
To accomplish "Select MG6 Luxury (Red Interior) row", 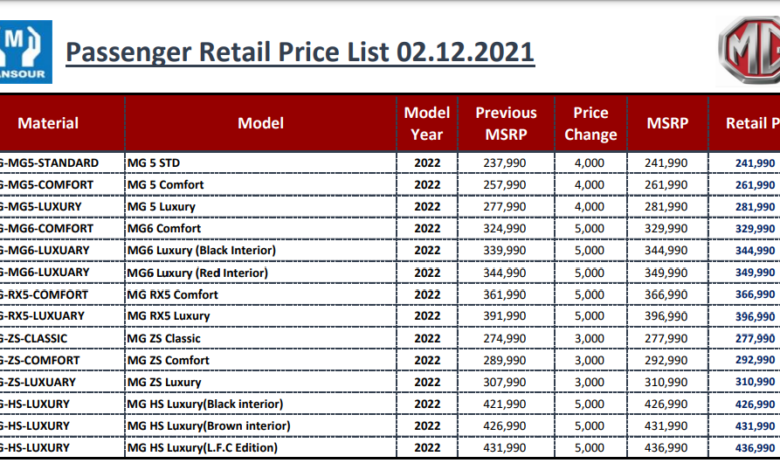I will point(200,272).
